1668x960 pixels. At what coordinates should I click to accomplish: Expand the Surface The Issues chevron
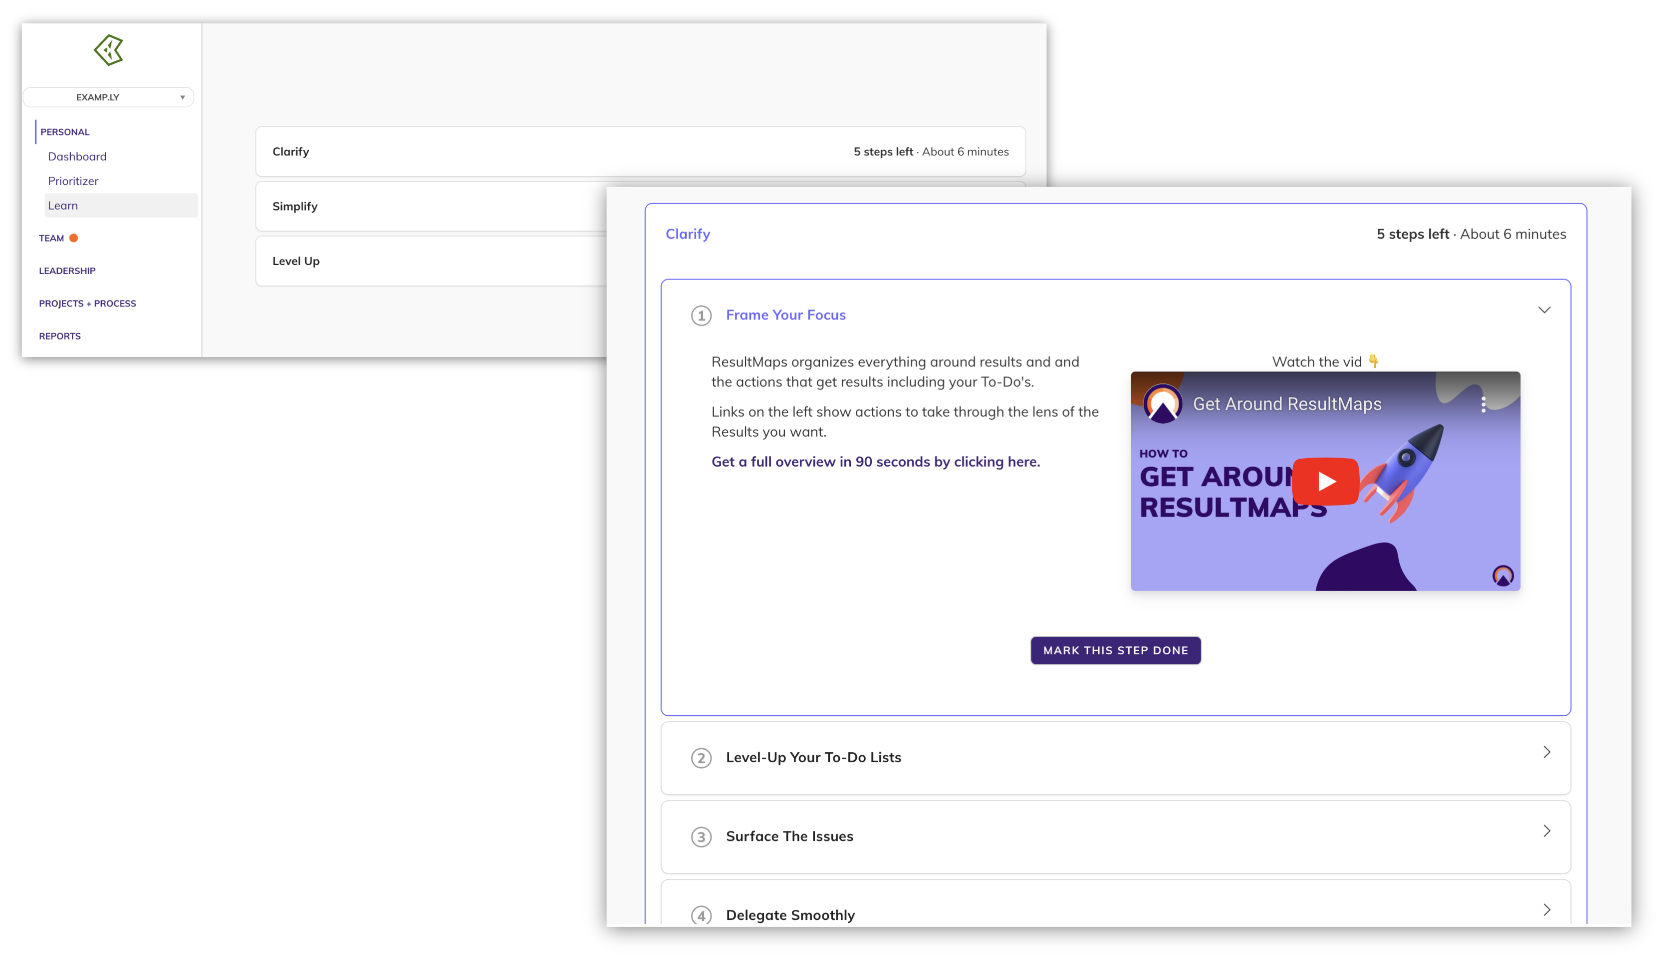coord(1546,831)
